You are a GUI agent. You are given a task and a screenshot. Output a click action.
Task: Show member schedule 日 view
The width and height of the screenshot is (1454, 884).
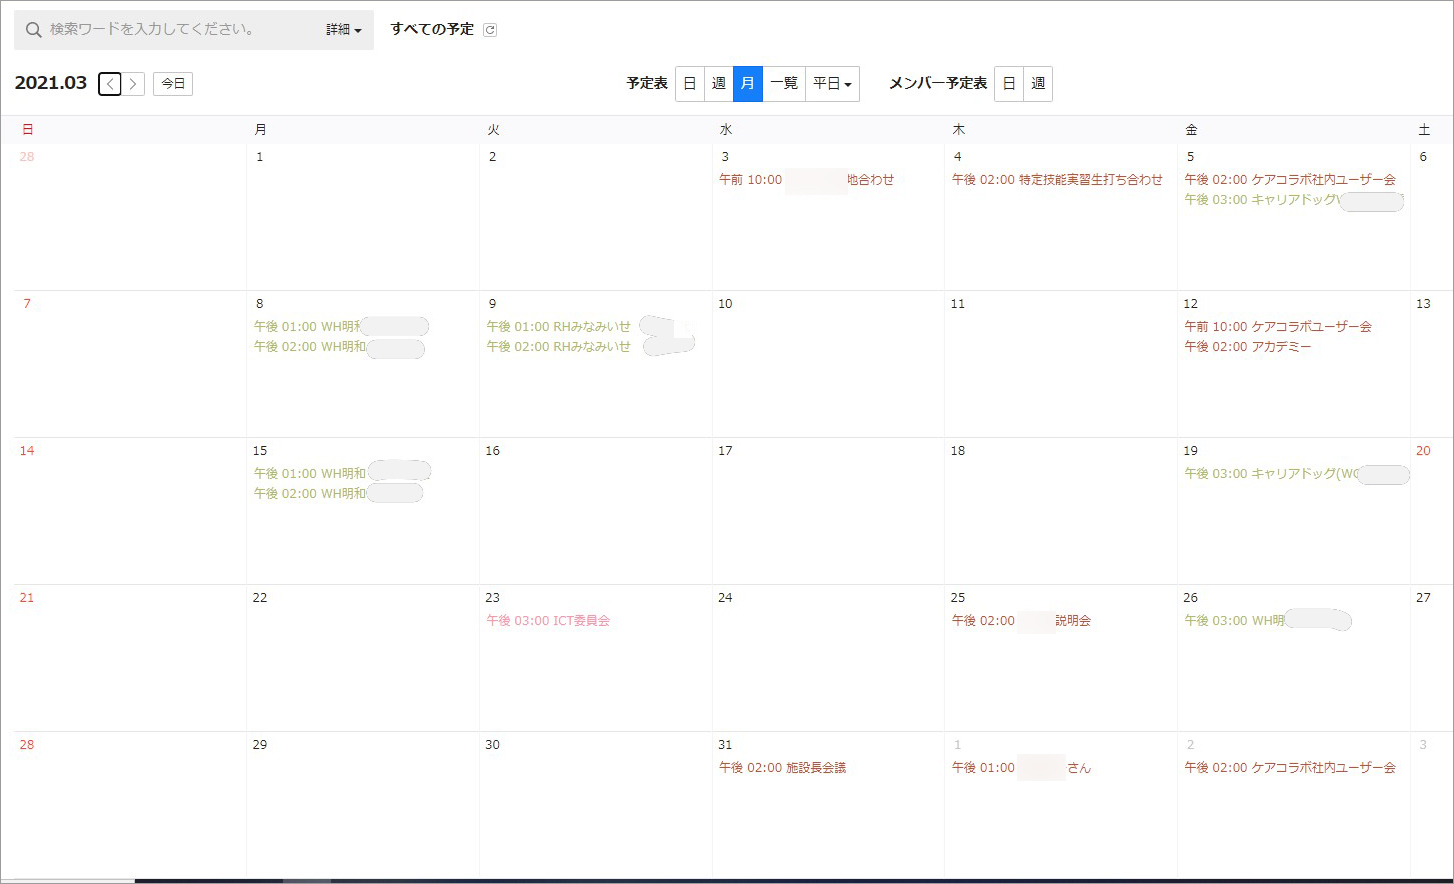1009,84
